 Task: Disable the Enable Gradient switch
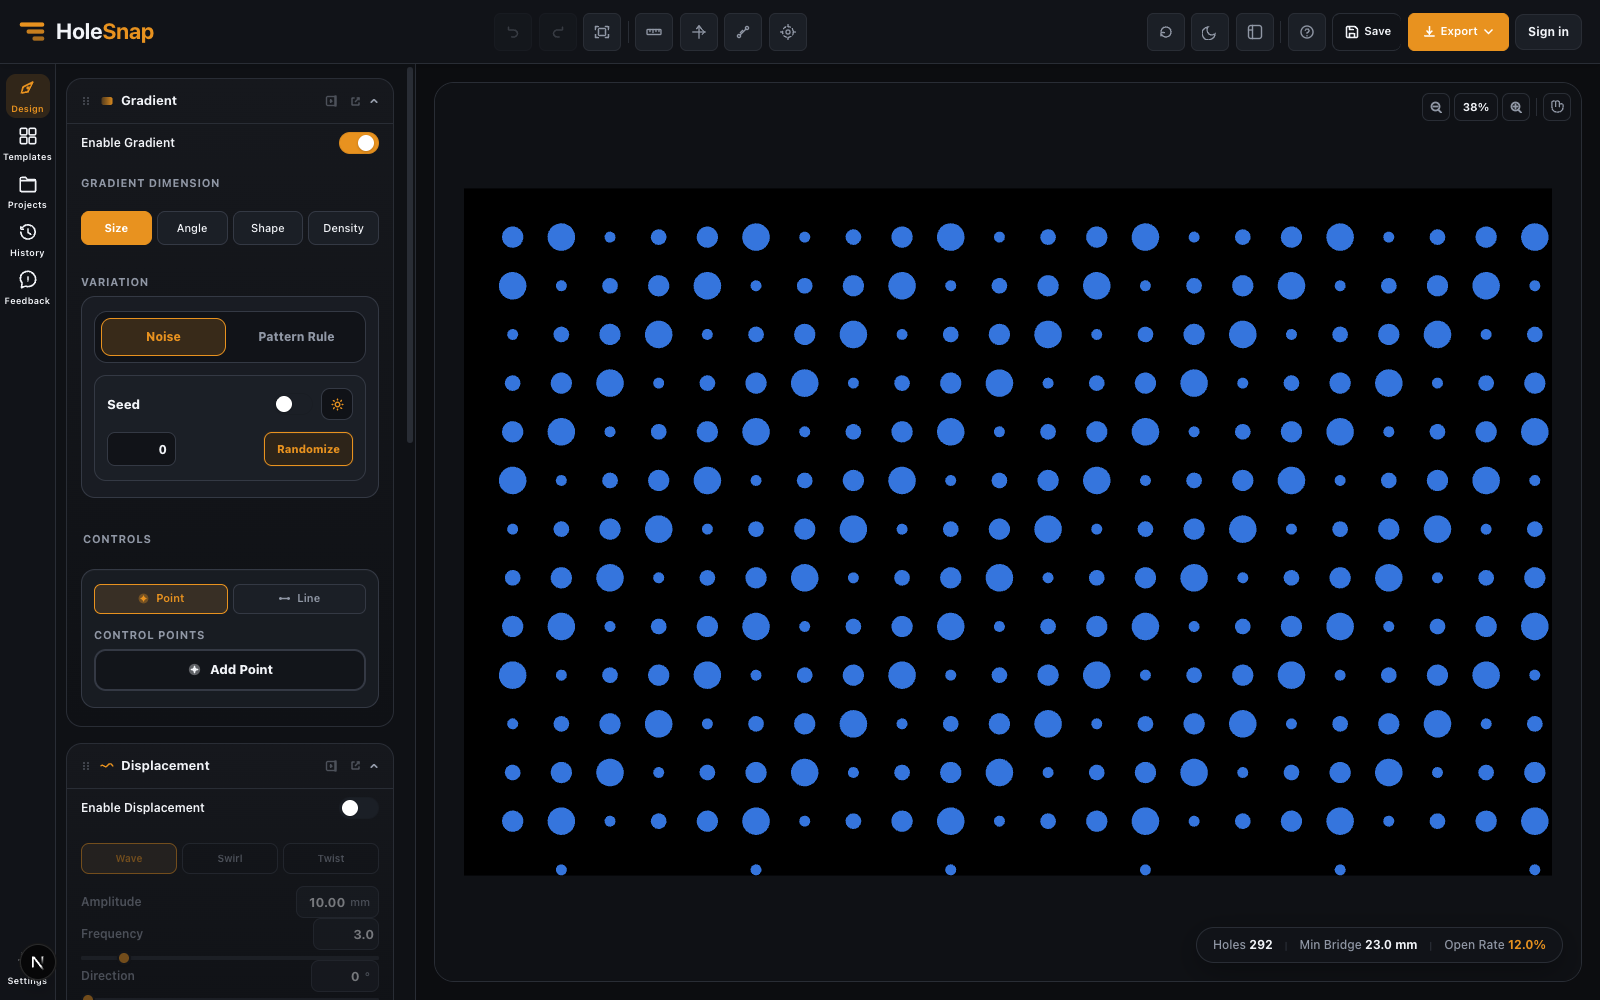click(359, 143)
